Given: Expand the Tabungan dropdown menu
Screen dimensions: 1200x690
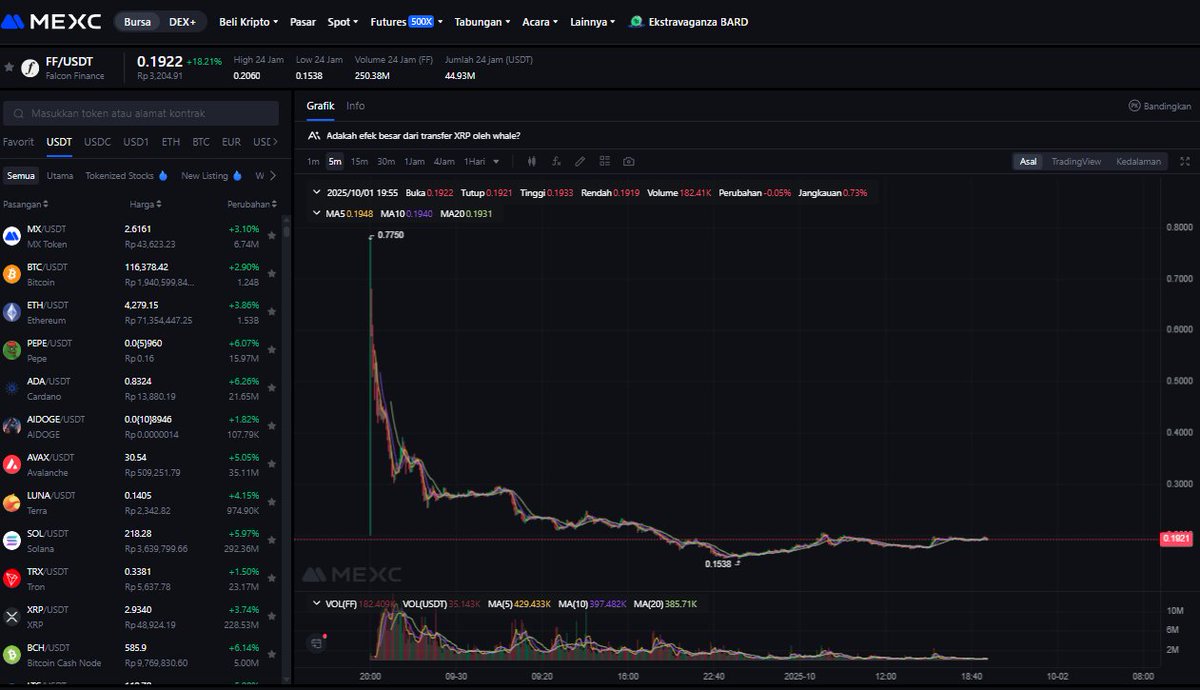Looking at the screenshot, I should 482,21.
